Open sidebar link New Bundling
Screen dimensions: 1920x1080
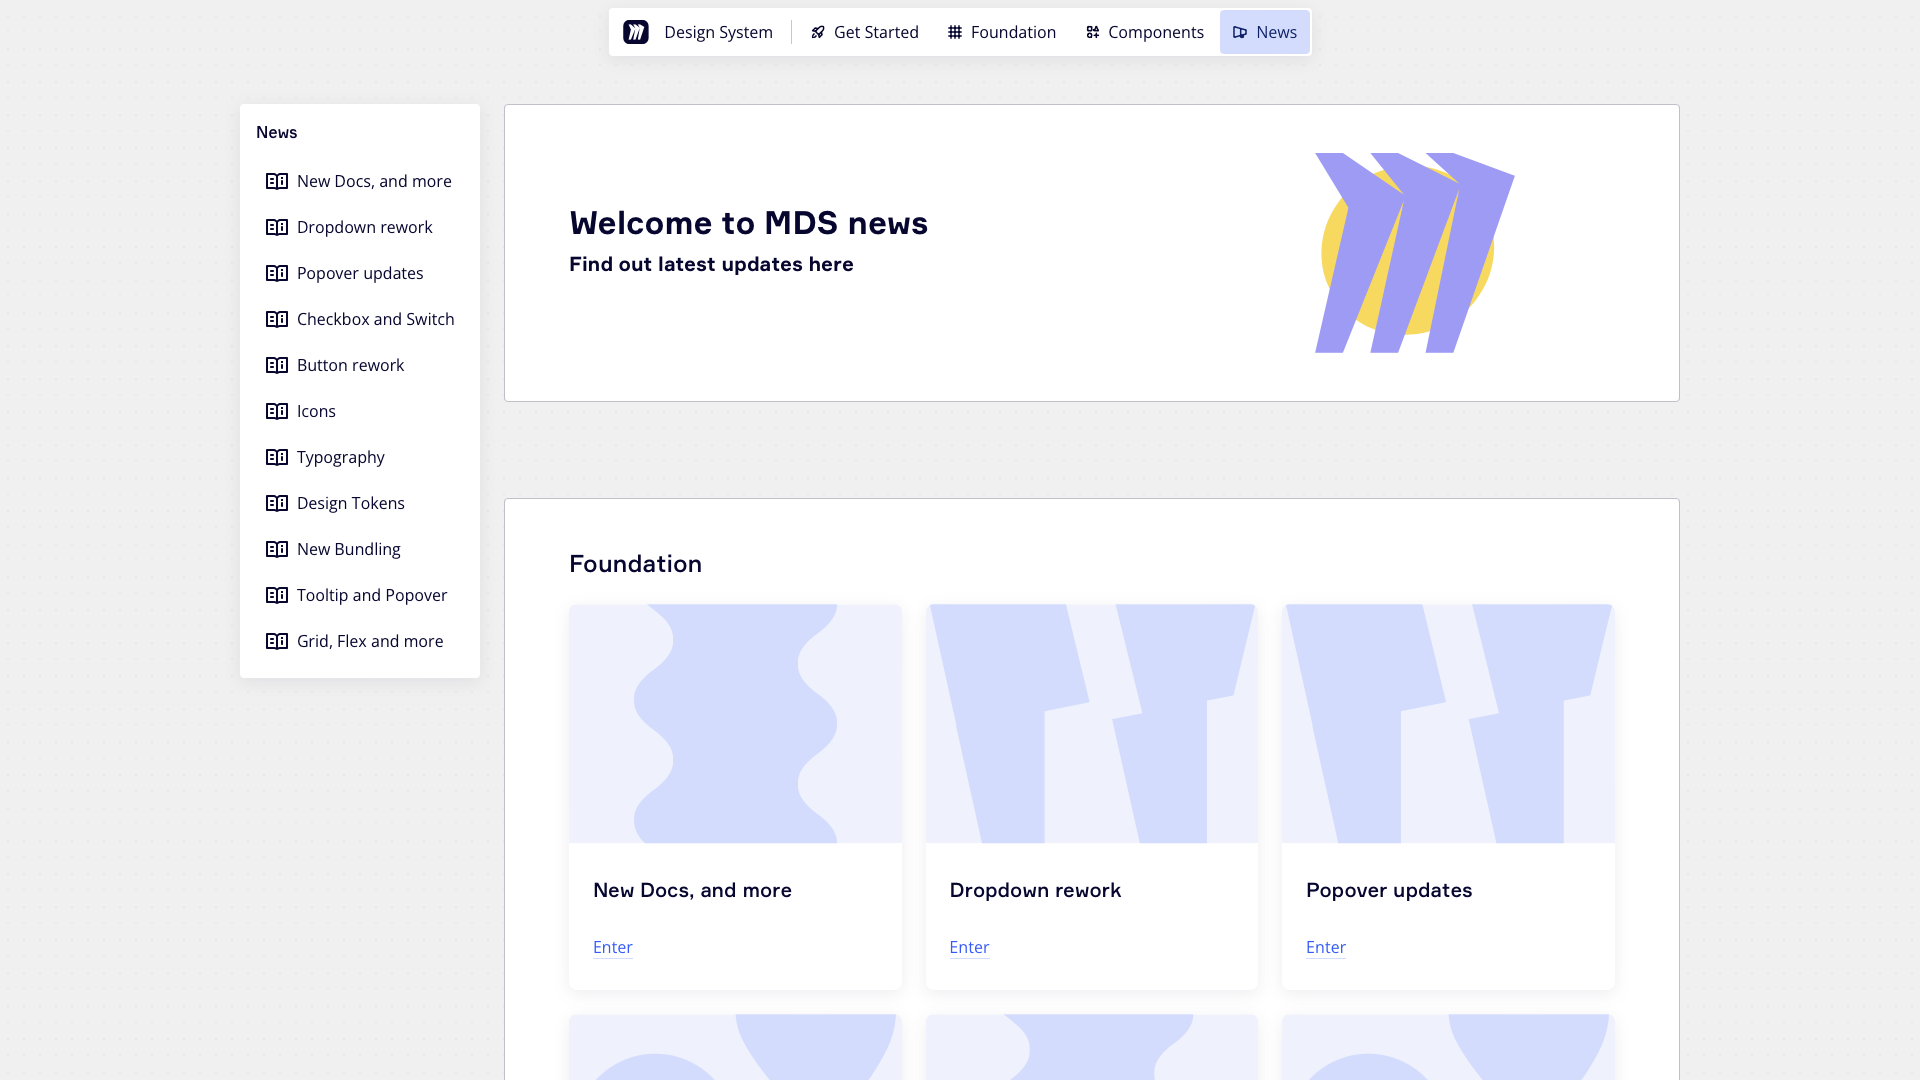[x=360, y=549]
